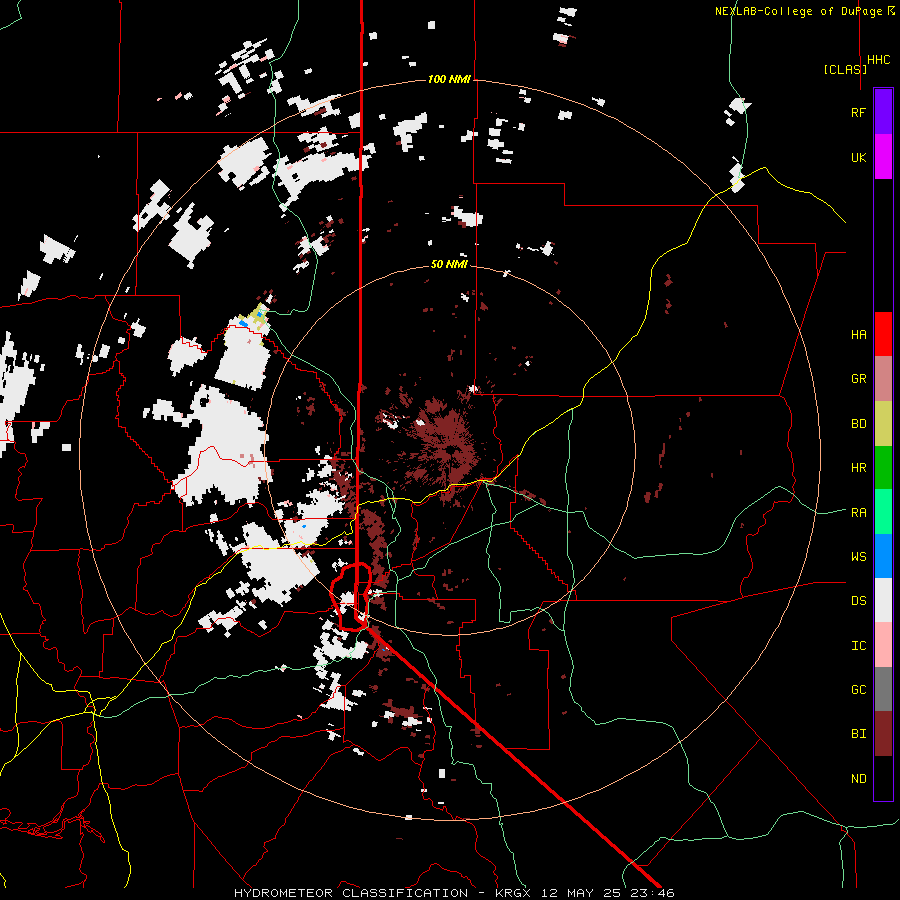Screen dimensions: 900x900
Task: Click the RA legend label
Action: tap(858, 513)
